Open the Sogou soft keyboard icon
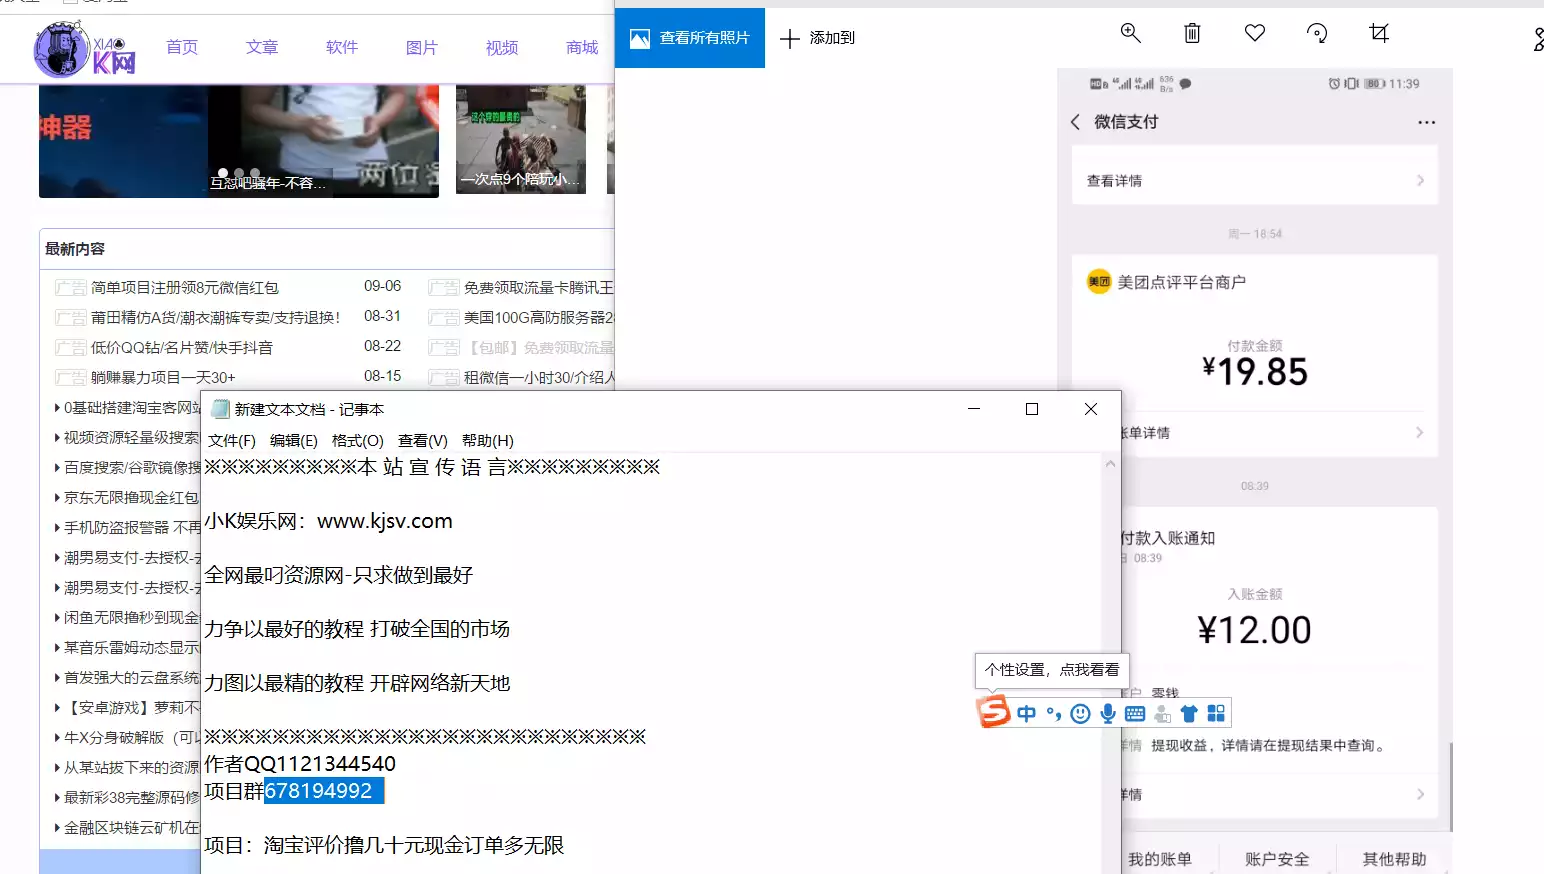Screen dimensions: 1544x874 [1135, 713]
